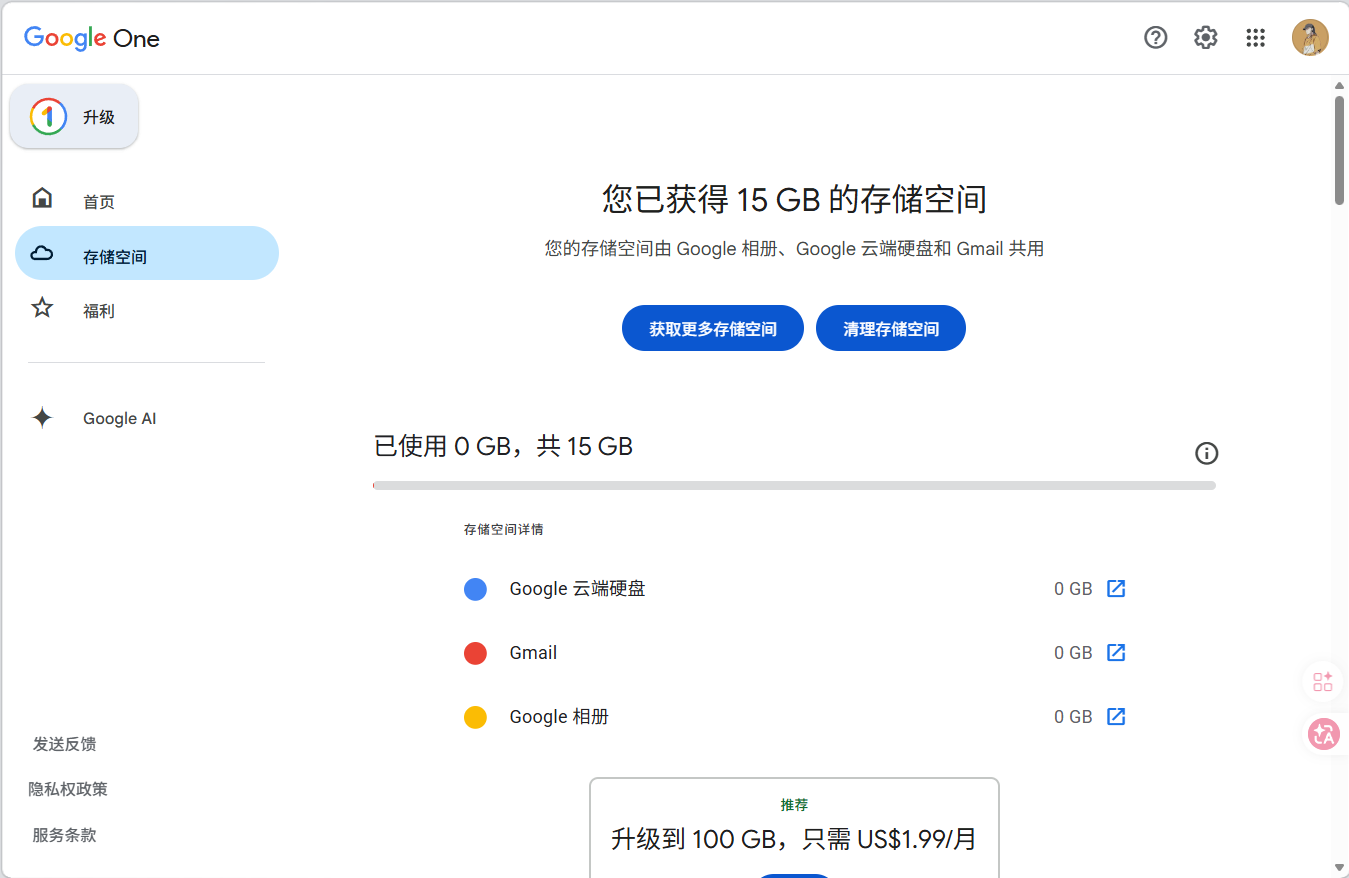Click the home icon in sidebar
This screenshot has height=878, width=1349.
click(42, 198)
